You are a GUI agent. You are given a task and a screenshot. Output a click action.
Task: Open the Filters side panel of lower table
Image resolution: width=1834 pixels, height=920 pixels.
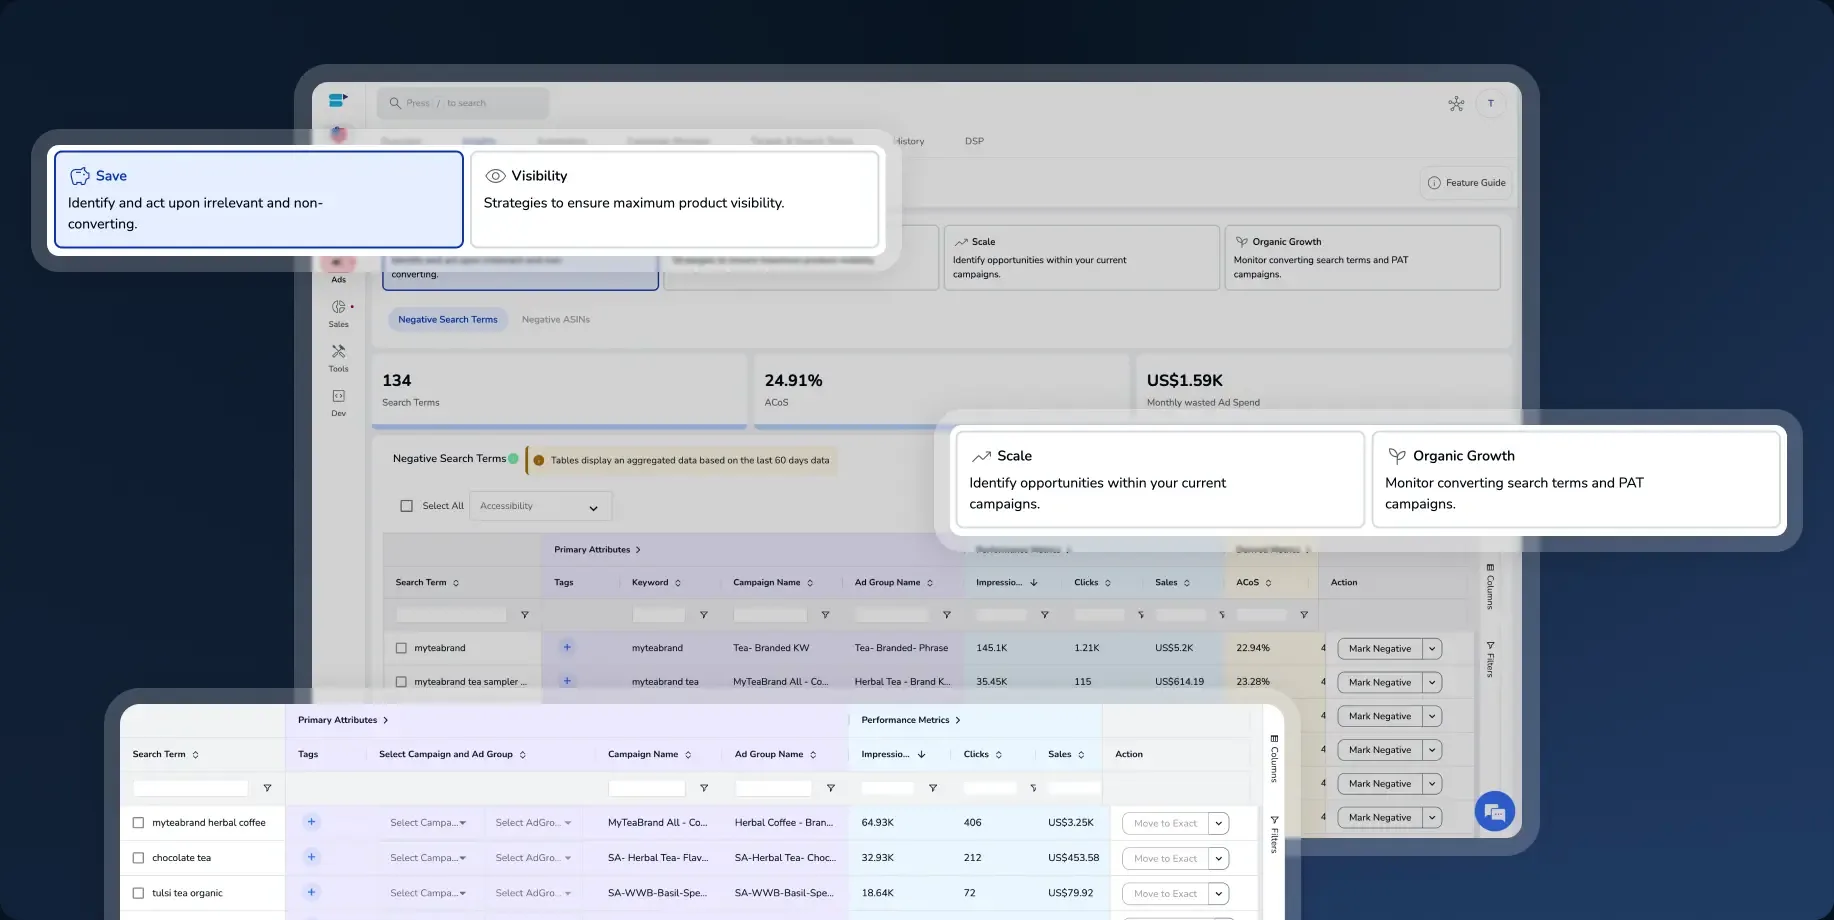[1274, 834]
